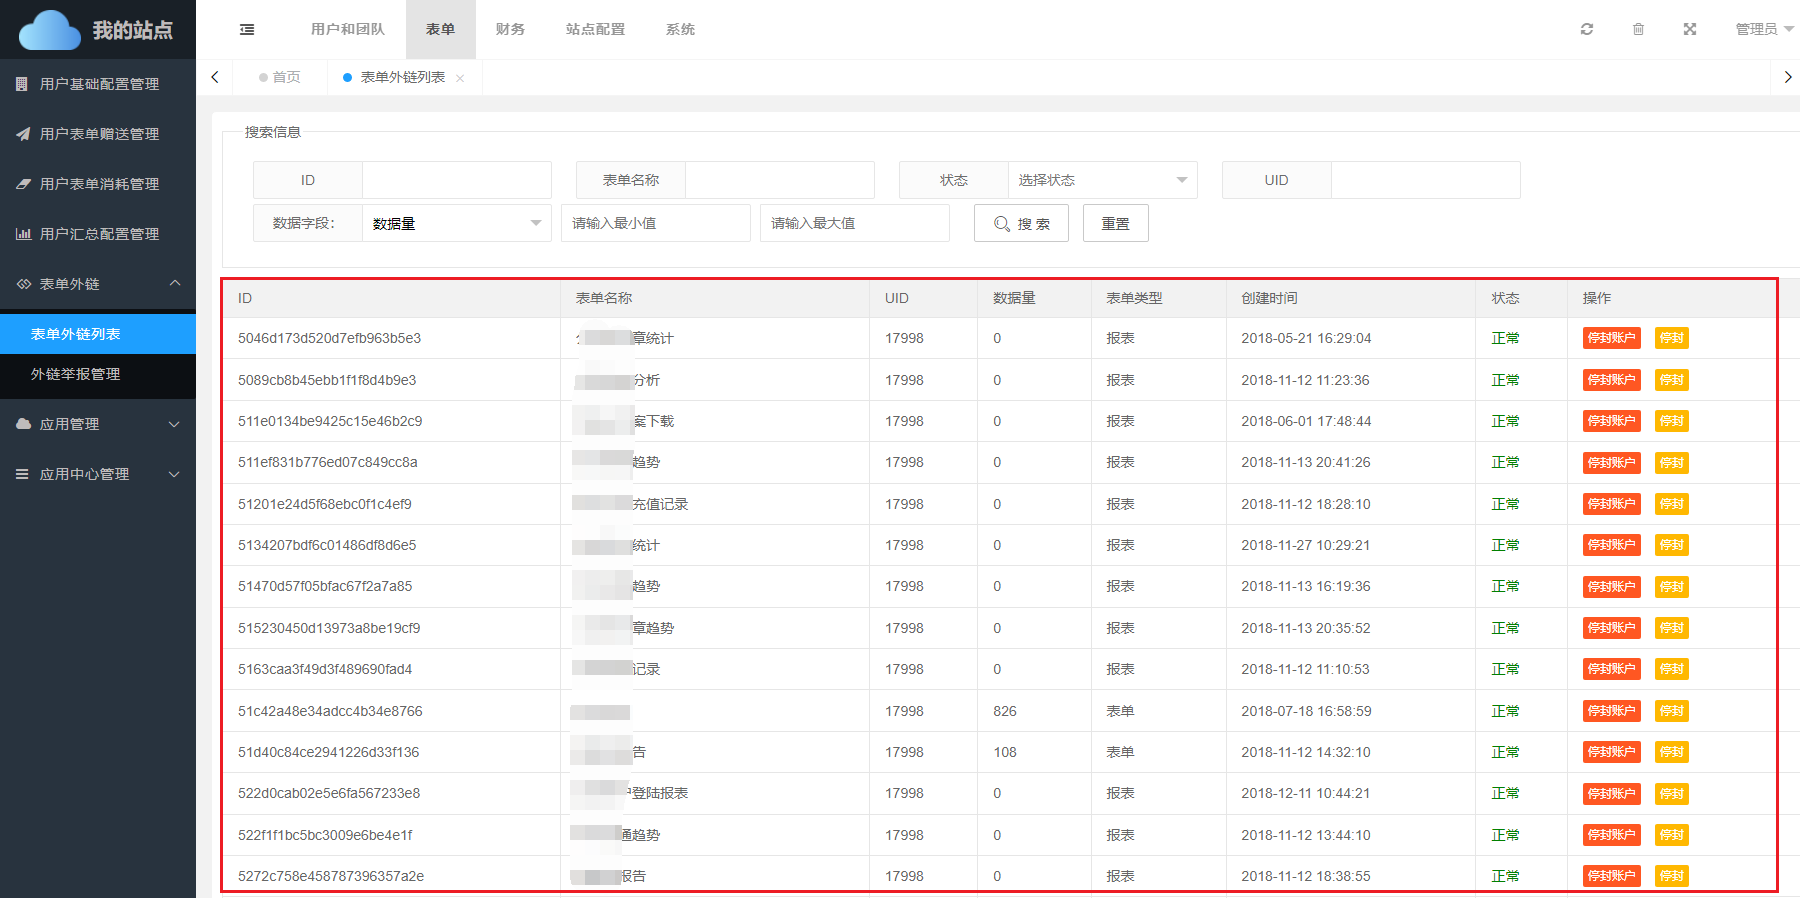Open the 选择状态 status dropdown
The image size is (1800, 898).
point(1101,180)
